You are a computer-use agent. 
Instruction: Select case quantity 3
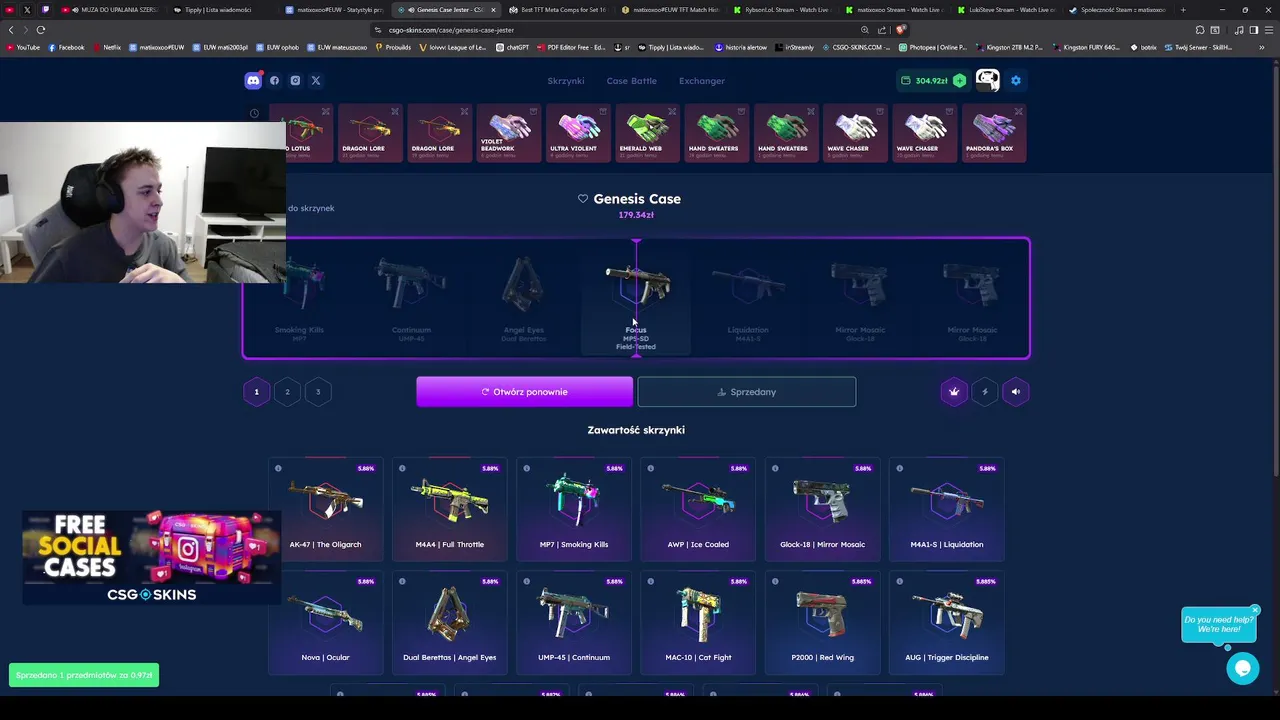click(318, 392)
